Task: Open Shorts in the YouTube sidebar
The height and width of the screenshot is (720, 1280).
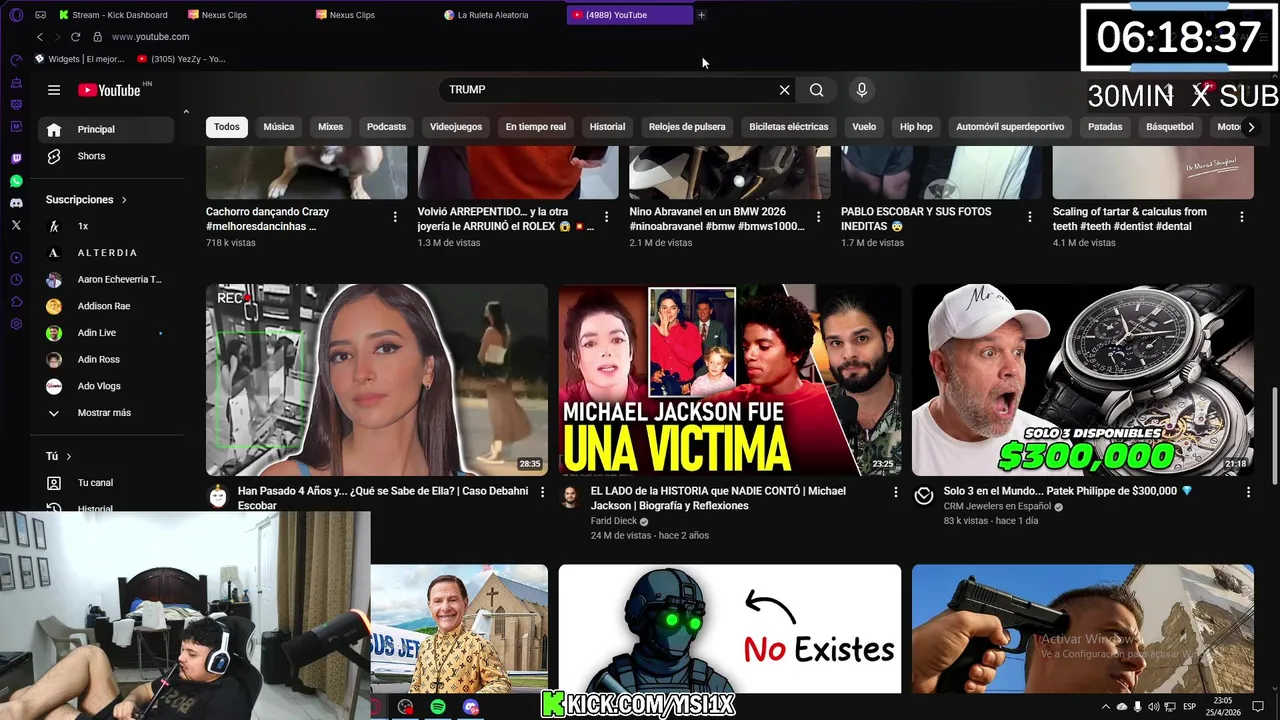Action: pyautogui.click(x=107, y=156)
